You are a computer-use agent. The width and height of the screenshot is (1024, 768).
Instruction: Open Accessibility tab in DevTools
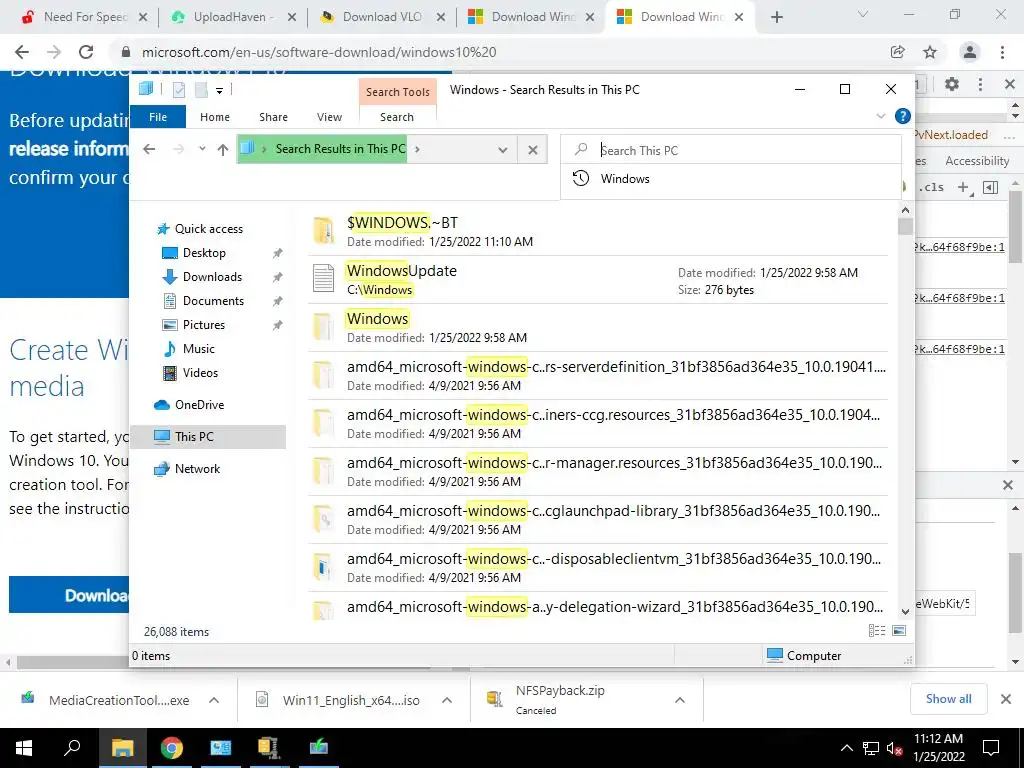pyautogui.click(x=976, y=161)
